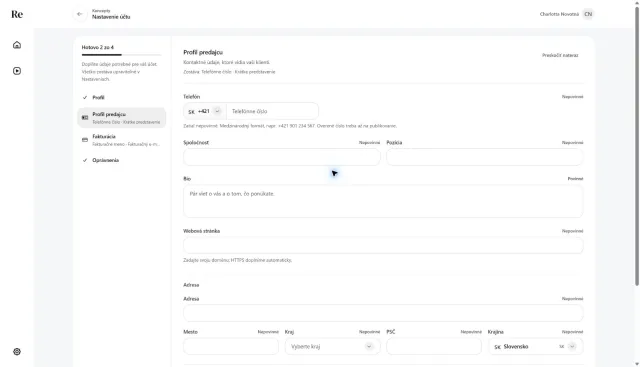Image resolution: width=640 pixels, height=367 pixels.
Task: Click the Charlotta Novotná user name
Action: click(x=559, y=14)
